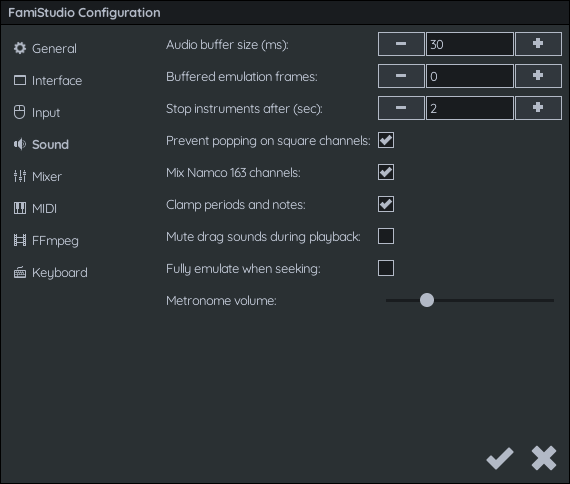Enable mute drag sounds during playback
570x484 pixels.
386,236
